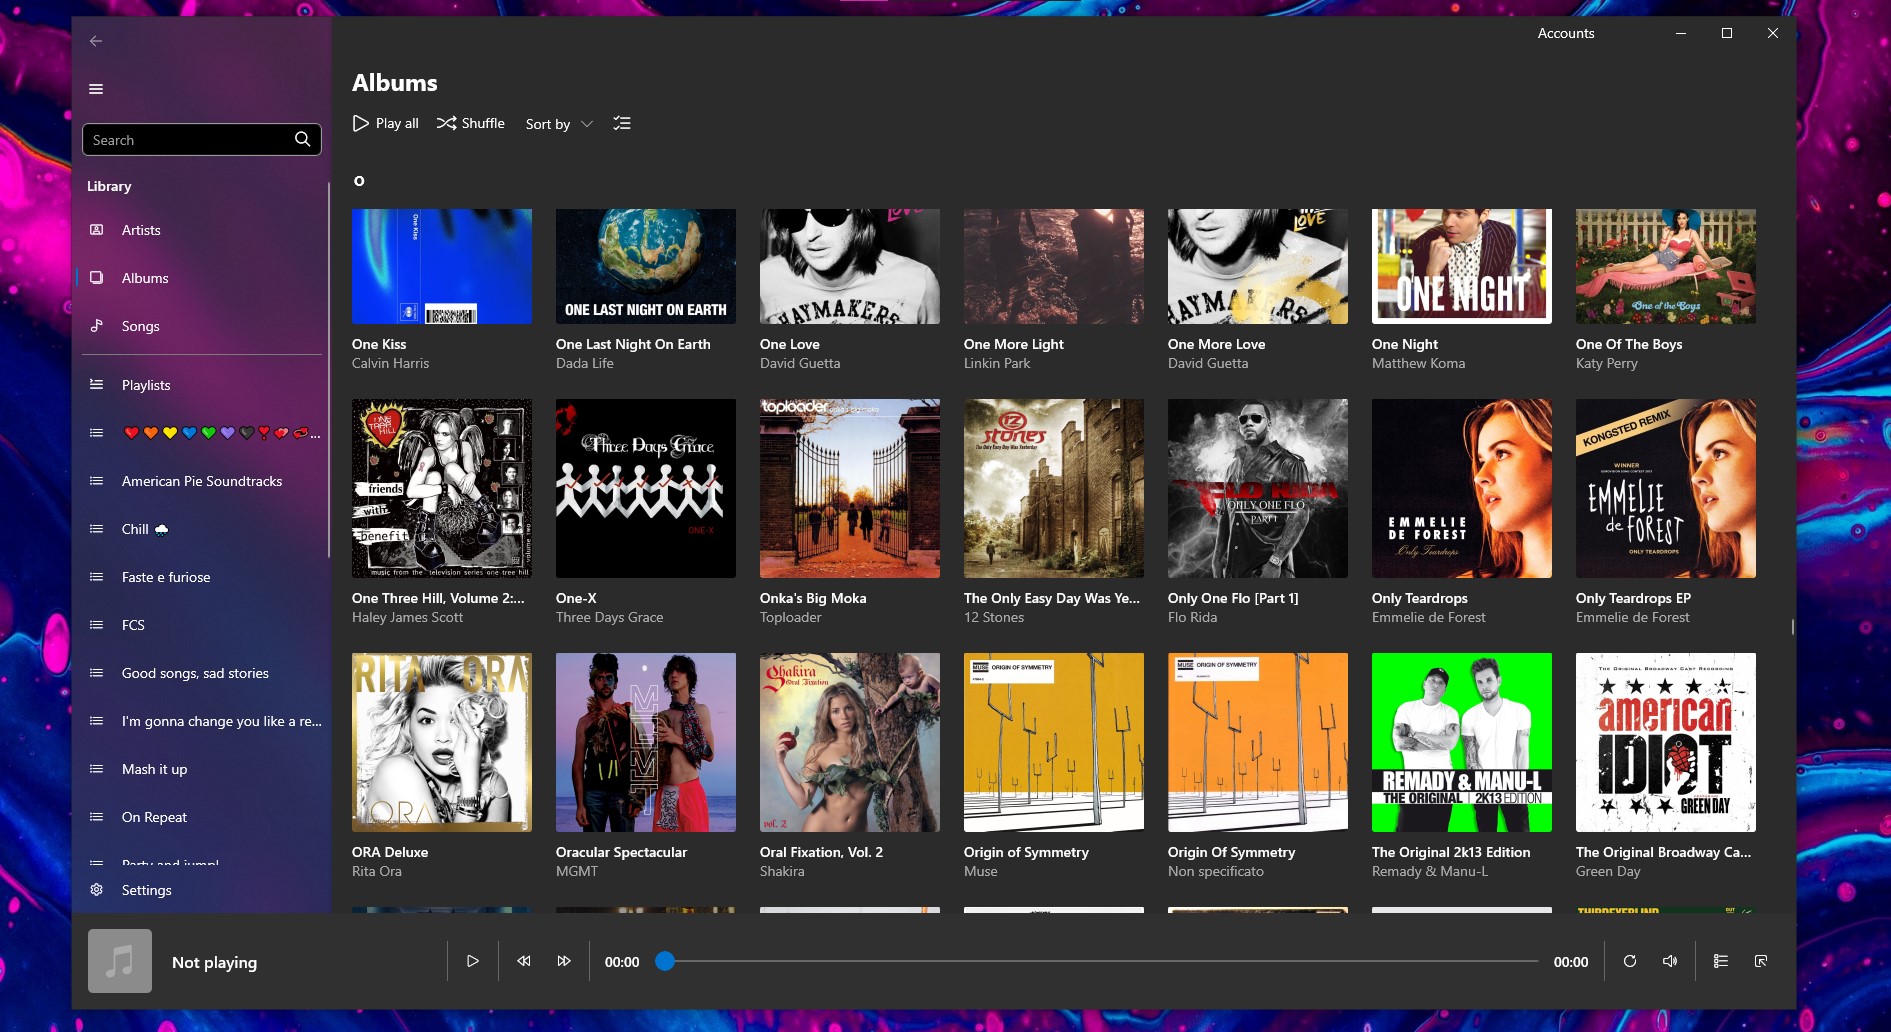Viewport: 1891px width, 1032px height.
Task: Open the Only Teardrops album cover
Action: click(x=1462, y=488)
